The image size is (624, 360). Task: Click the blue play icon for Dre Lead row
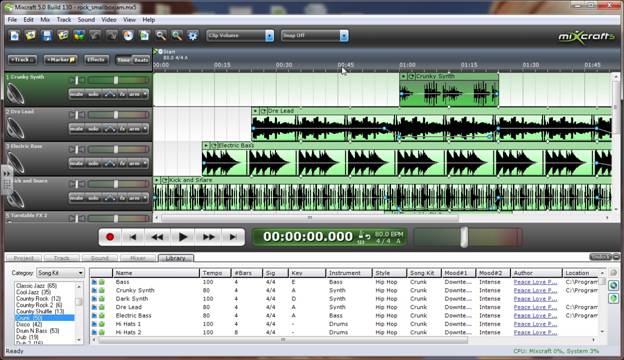[x=94, y=307]
